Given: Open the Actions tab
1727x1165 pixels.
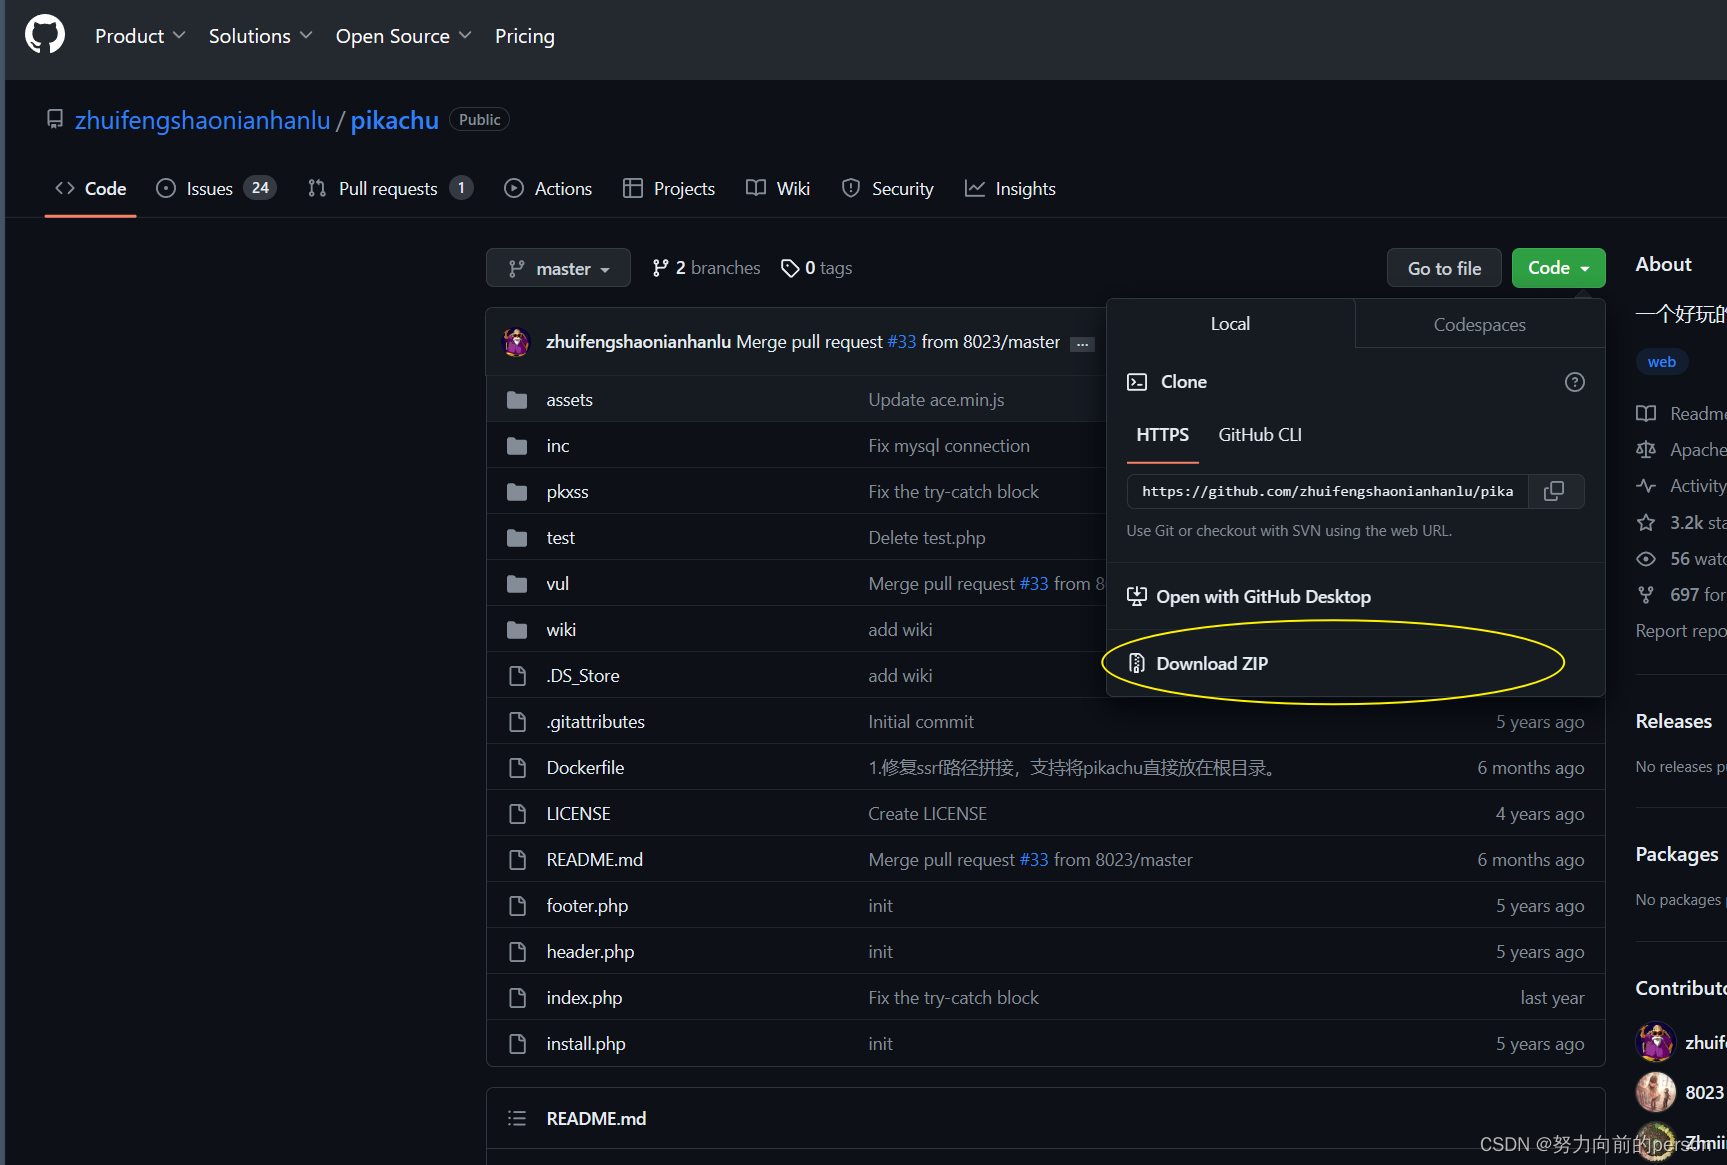Looking at the screenshot, I should coord(548,188).
